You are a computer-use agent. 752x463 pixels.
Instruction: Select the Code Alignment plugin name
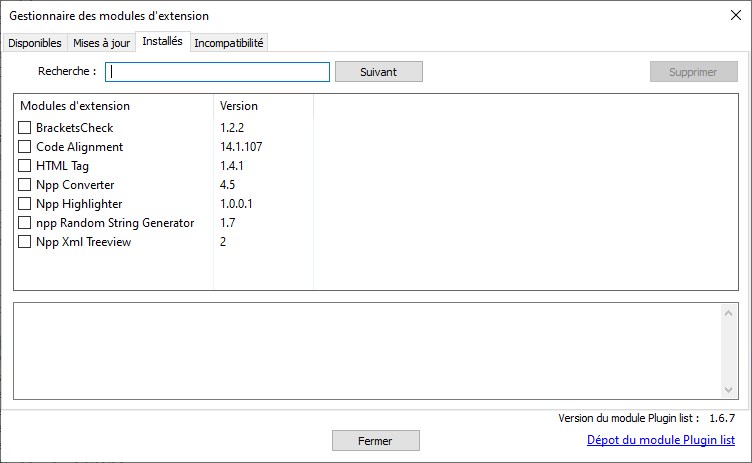80,147
